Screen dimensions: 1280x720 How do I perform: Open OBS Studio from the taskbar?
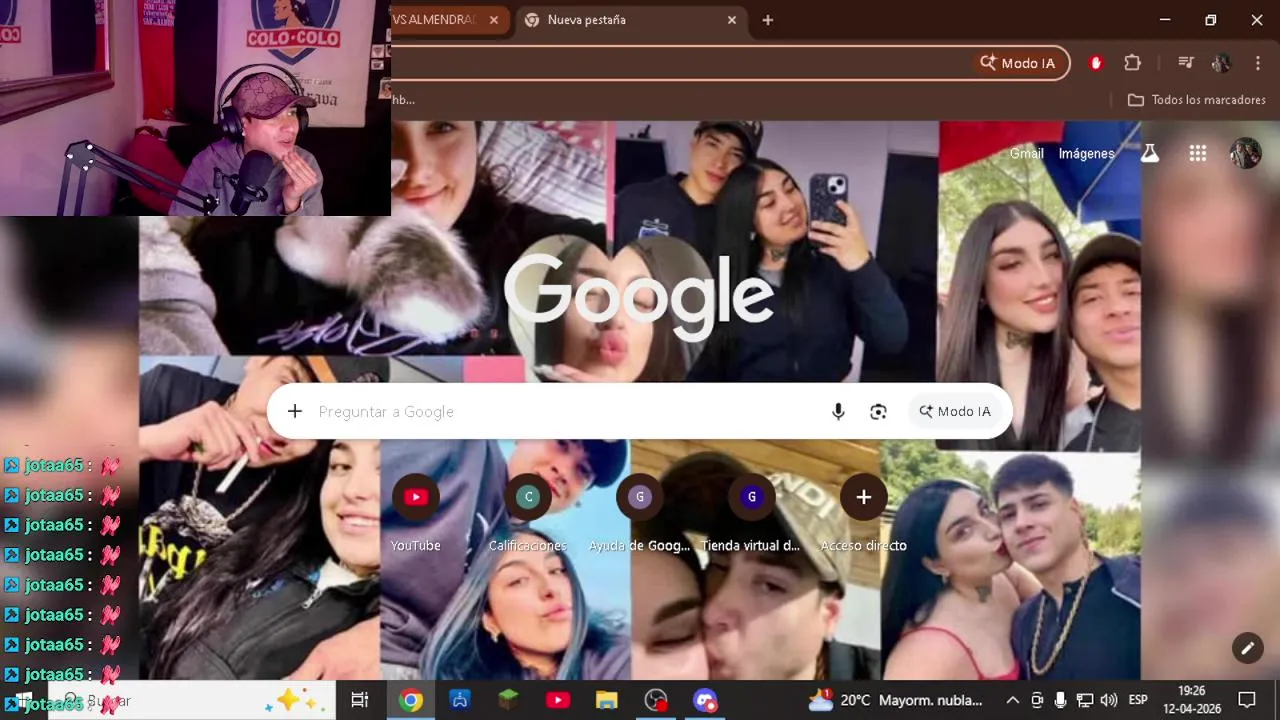pos(656,700)
